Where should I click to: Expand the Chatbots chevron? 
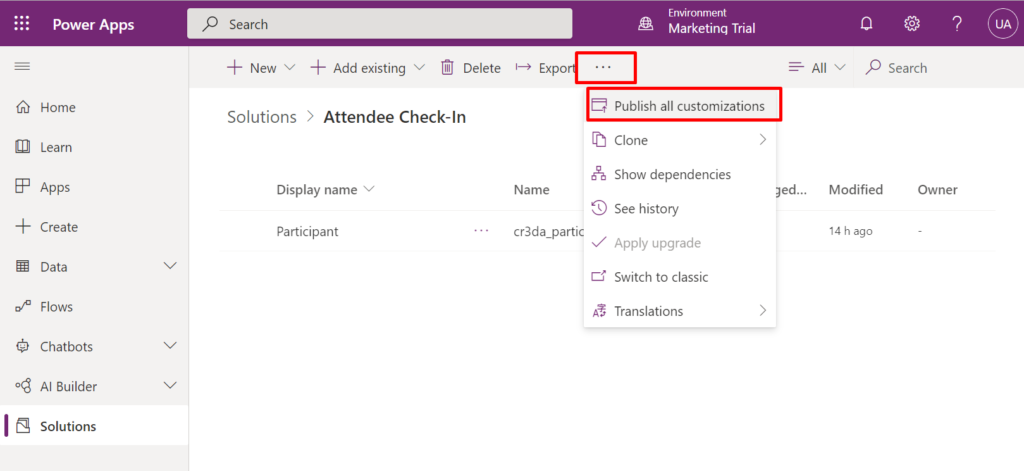(x=170, y=346)
